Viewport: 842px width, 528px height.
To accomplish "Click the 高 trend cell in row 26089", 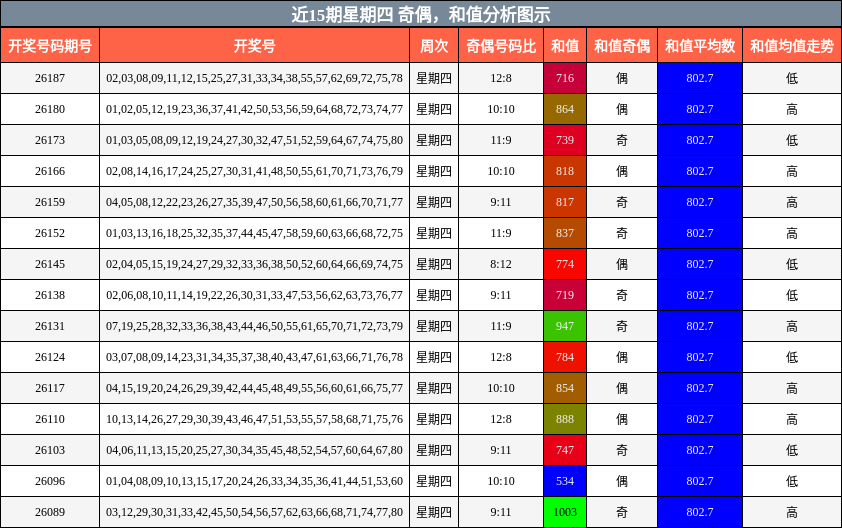I will tap(792, 512).
